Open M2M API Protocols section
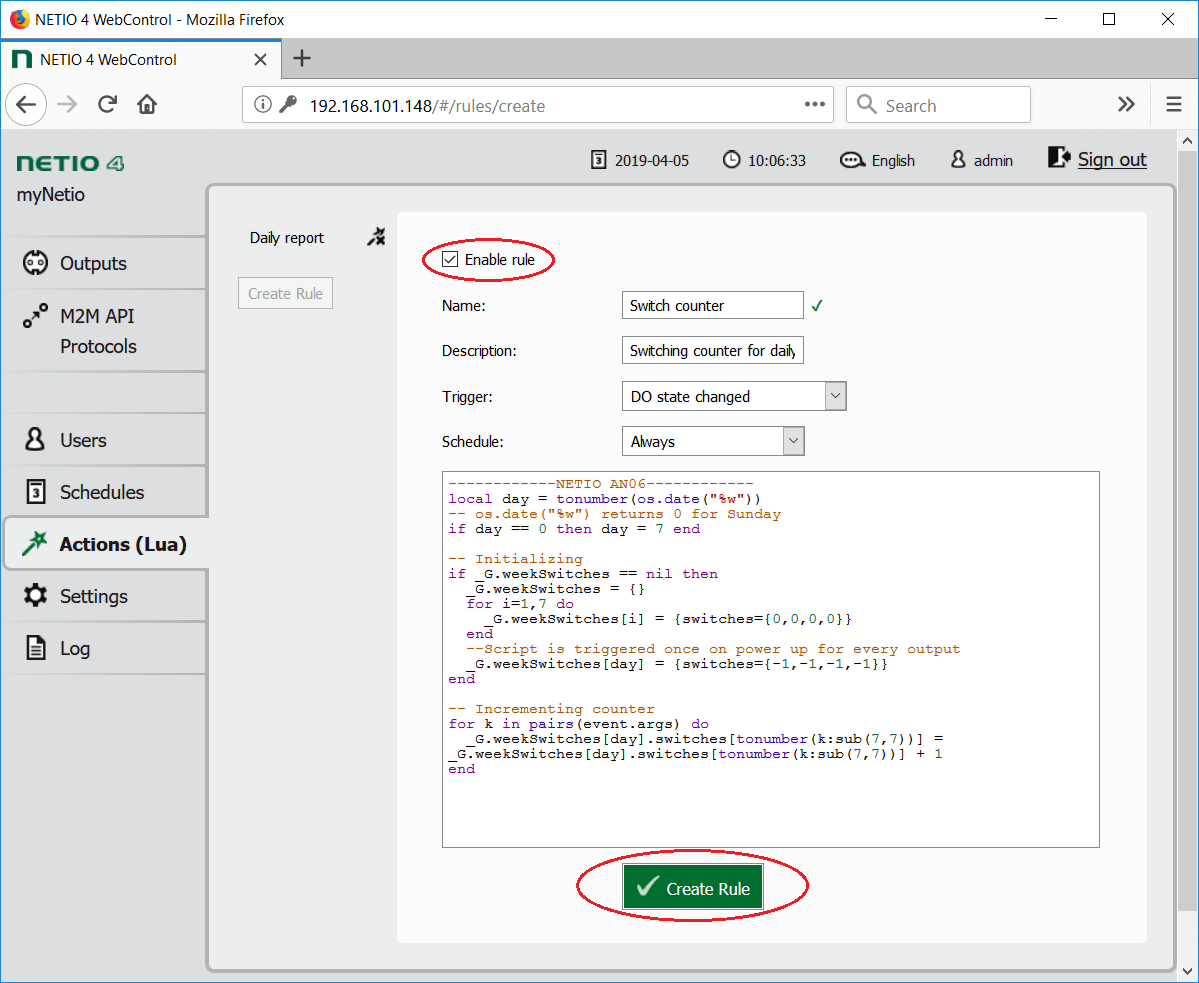Viewport: 1199px width, 983px height. click(105, 331)
